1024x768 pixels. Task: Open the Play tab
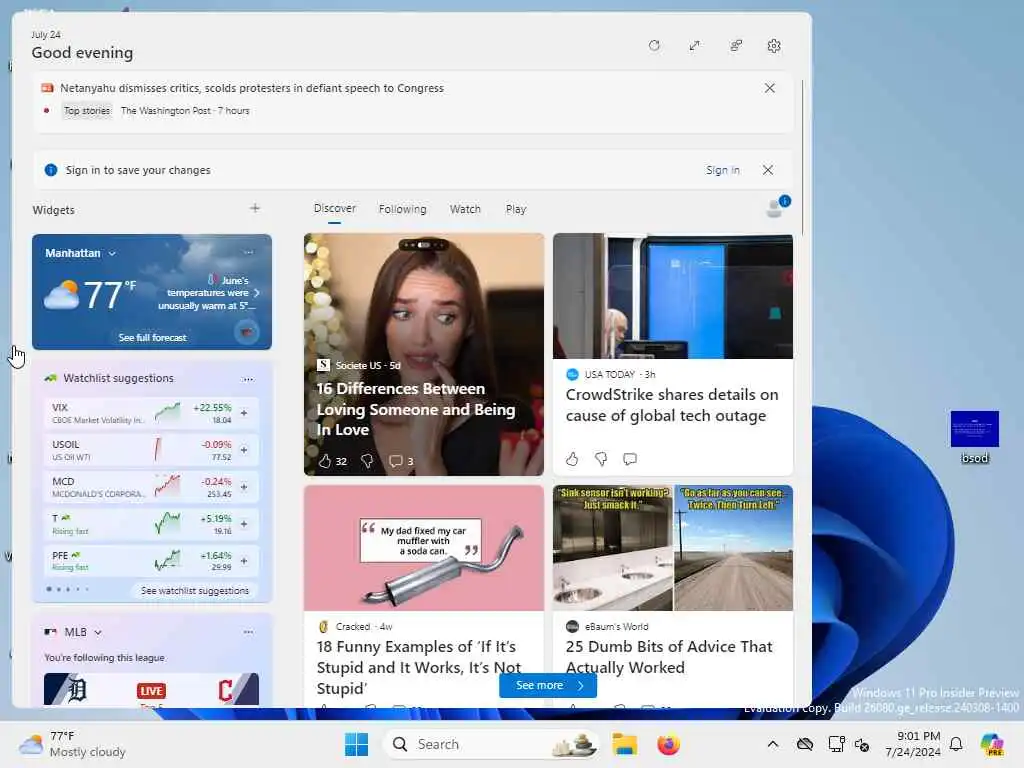[x=515, y=209]
